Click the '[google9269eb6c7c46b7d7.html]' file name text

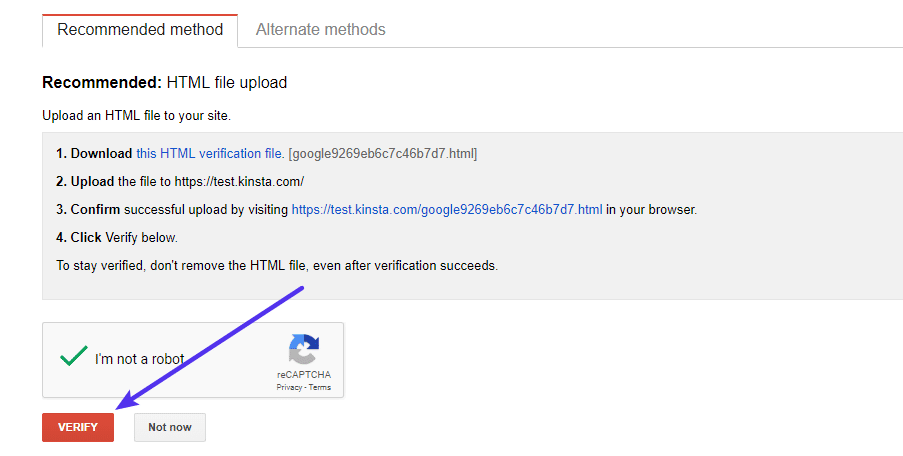[x=383, y=154]
